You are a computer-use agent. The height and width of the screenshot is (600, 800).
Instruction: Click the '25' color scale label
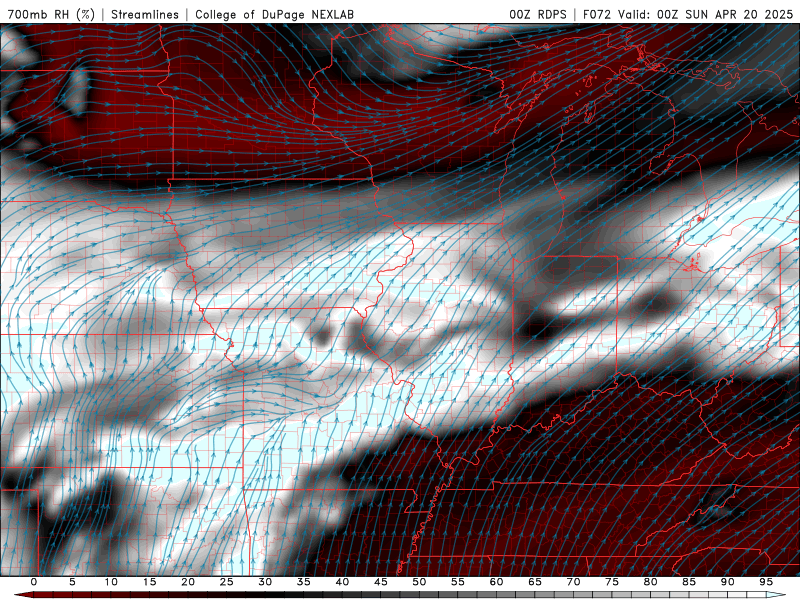click(x=227, y=582)
